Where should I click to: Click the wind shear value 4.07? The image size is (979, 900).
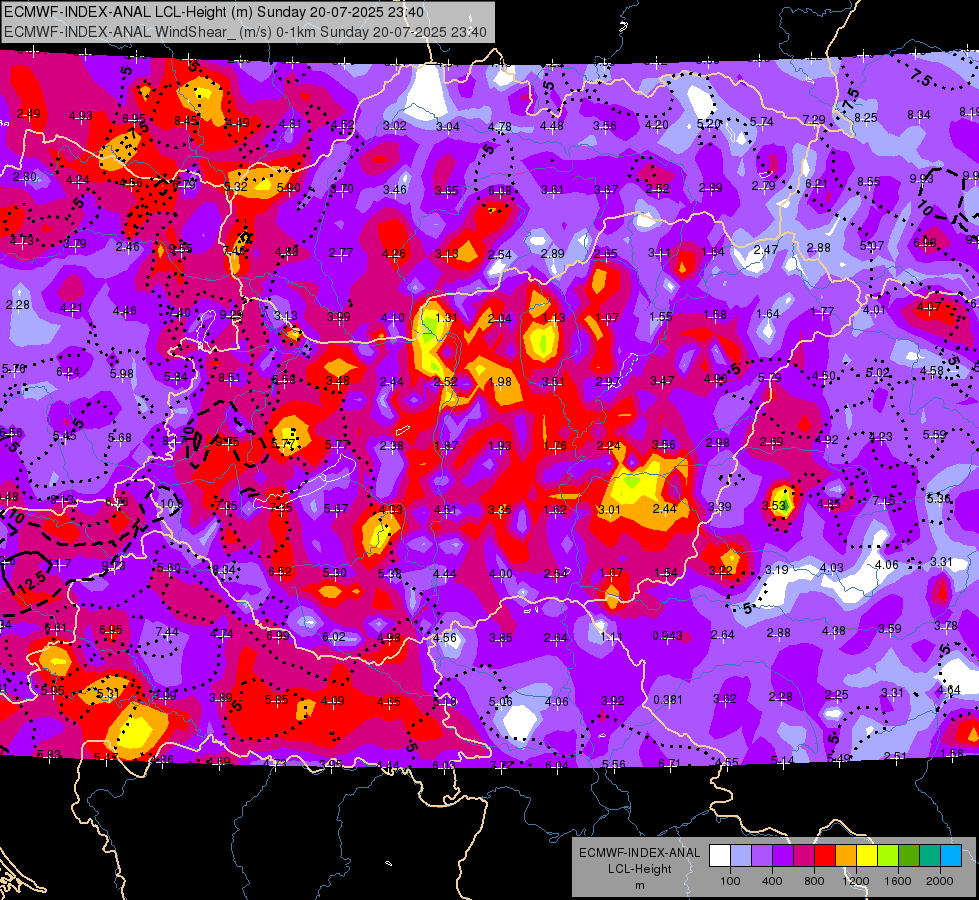[929, 307]
